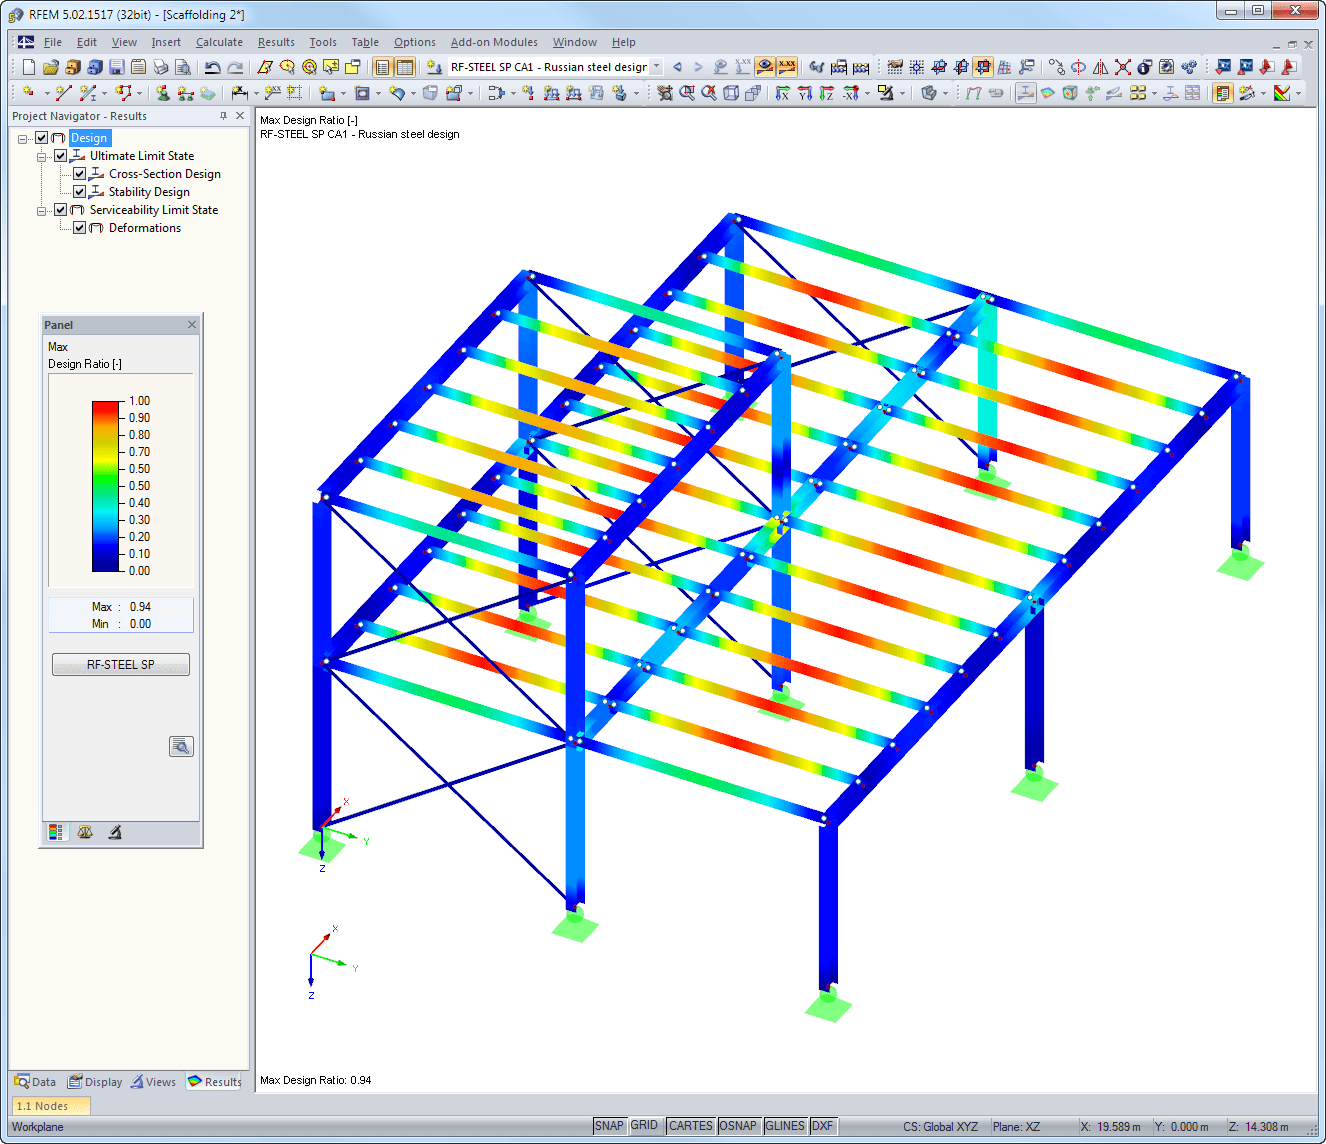
Task: Open the dropdown arrow beside the -X view icon
Action: point(867,93)
